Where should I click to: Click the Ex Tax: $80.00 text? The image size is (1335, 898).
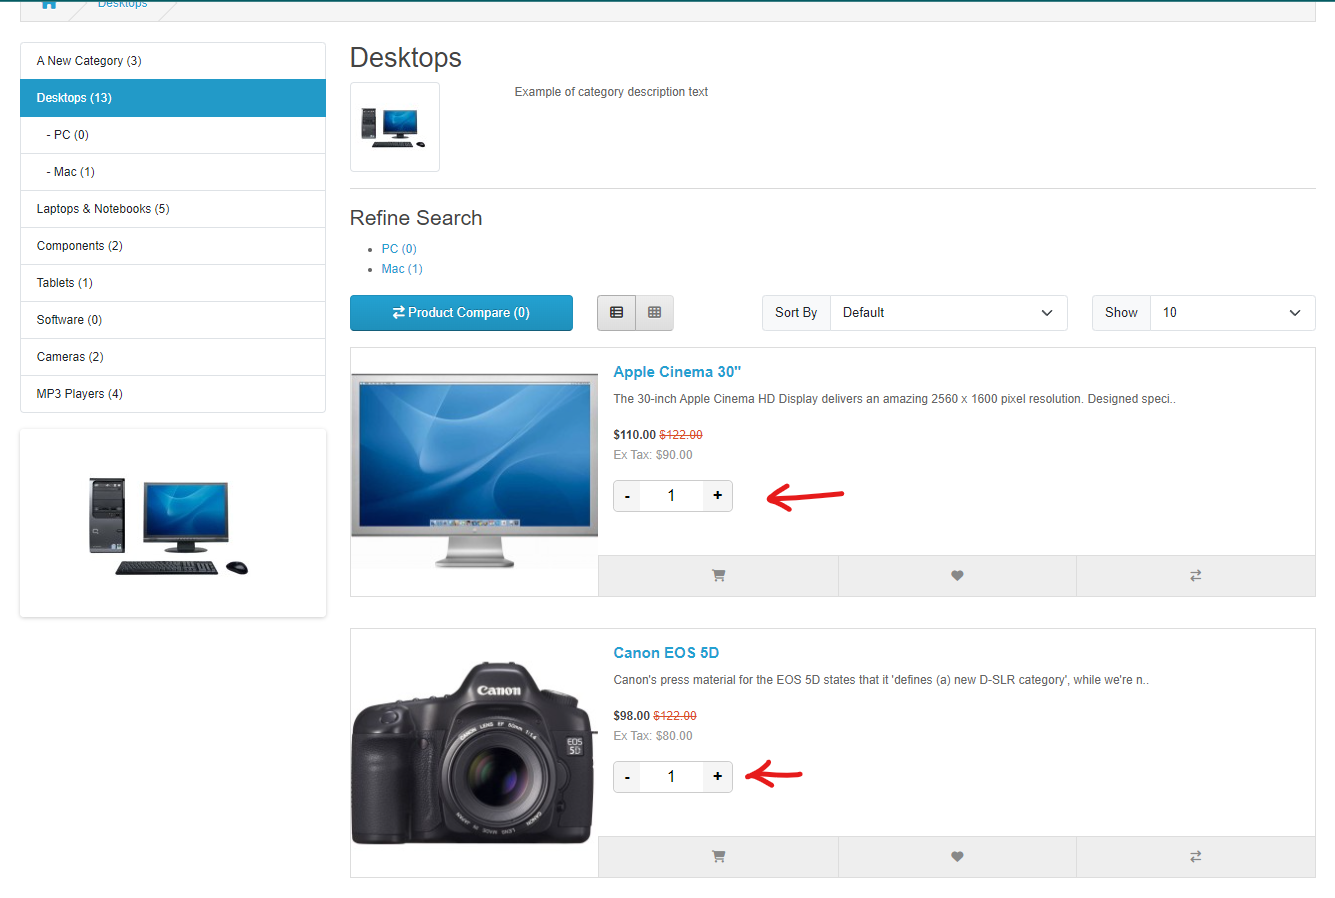653,736
